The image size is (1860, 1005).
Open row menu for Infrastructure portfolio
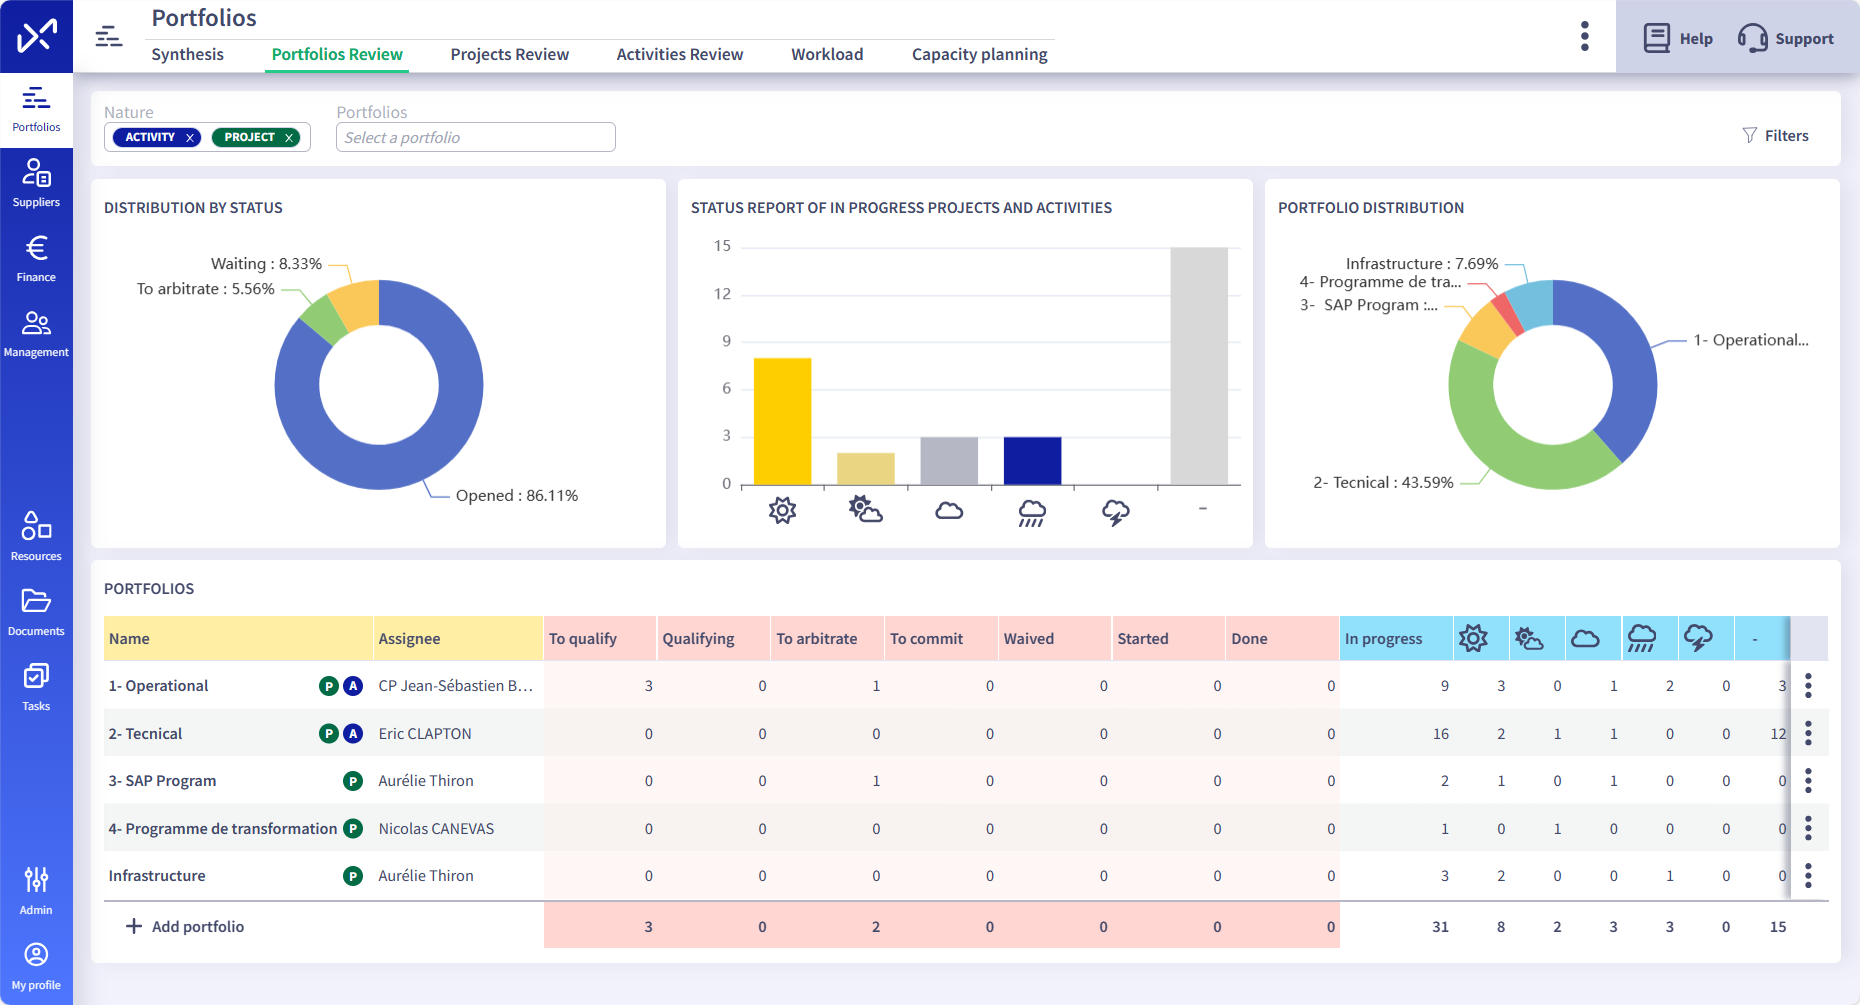(1808, 876)
